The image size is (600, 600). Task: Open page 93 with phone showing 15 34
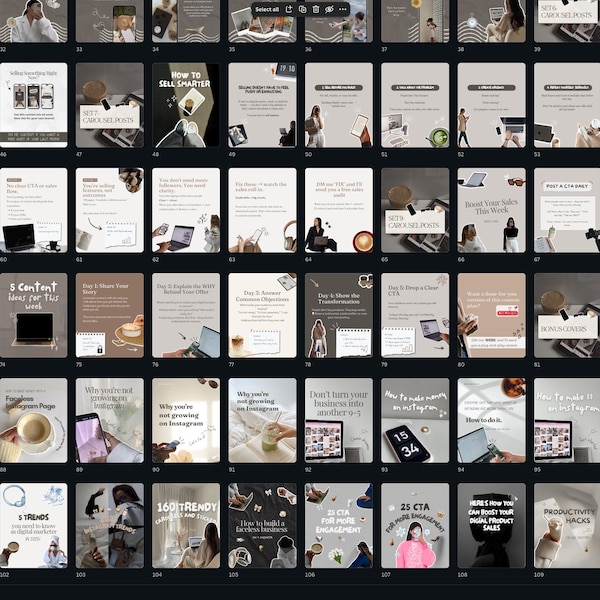(415, 421)
